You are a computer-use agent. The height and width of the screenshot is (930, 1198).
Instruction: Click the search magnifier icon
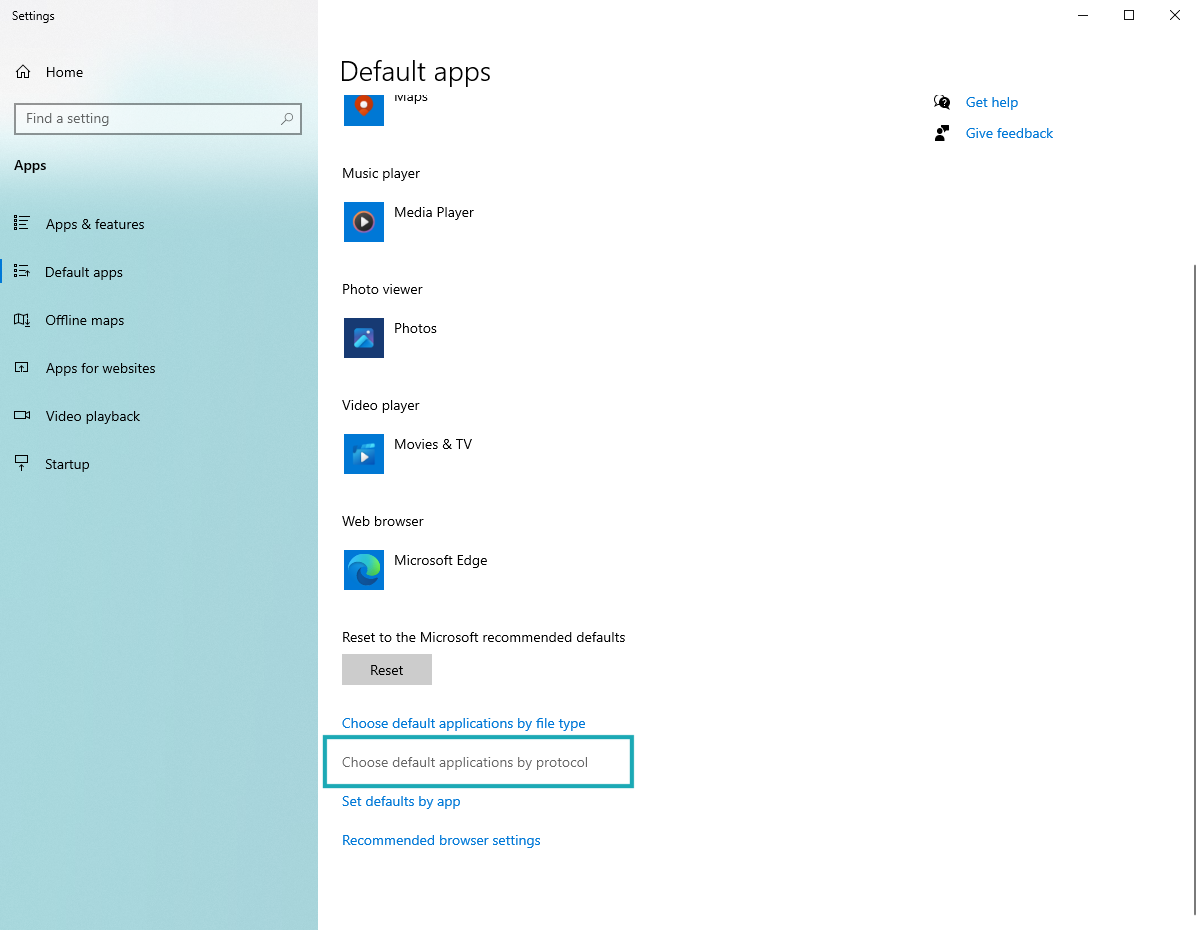(287, 118)
